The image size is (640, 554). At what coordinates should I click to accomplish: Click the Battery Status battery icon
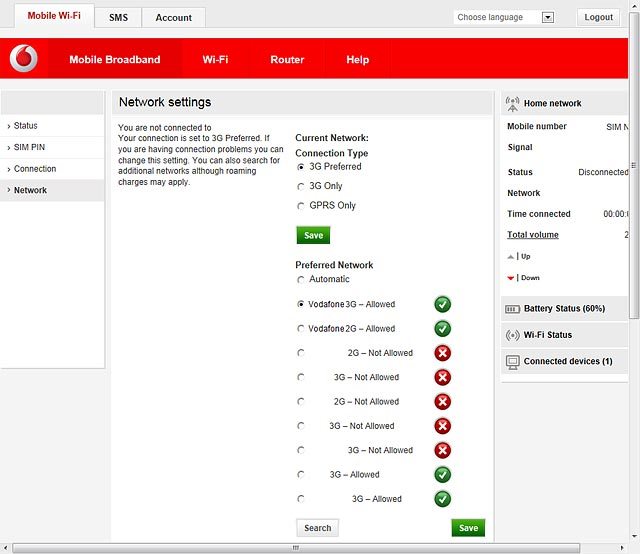tap(512, 309)
